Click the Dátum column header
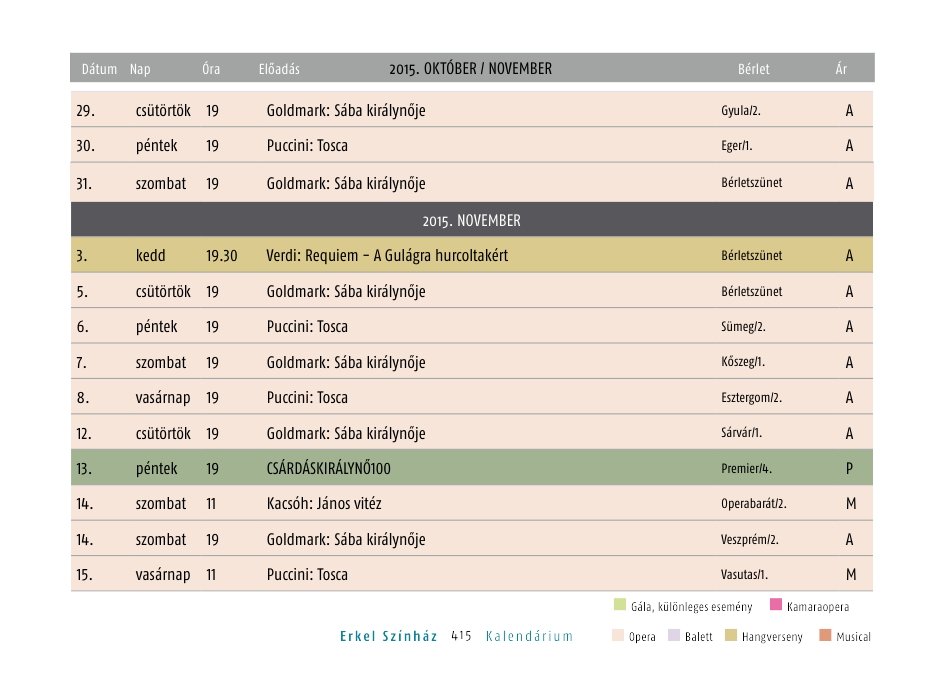This screenshot has height=679, width=944. 99,69
